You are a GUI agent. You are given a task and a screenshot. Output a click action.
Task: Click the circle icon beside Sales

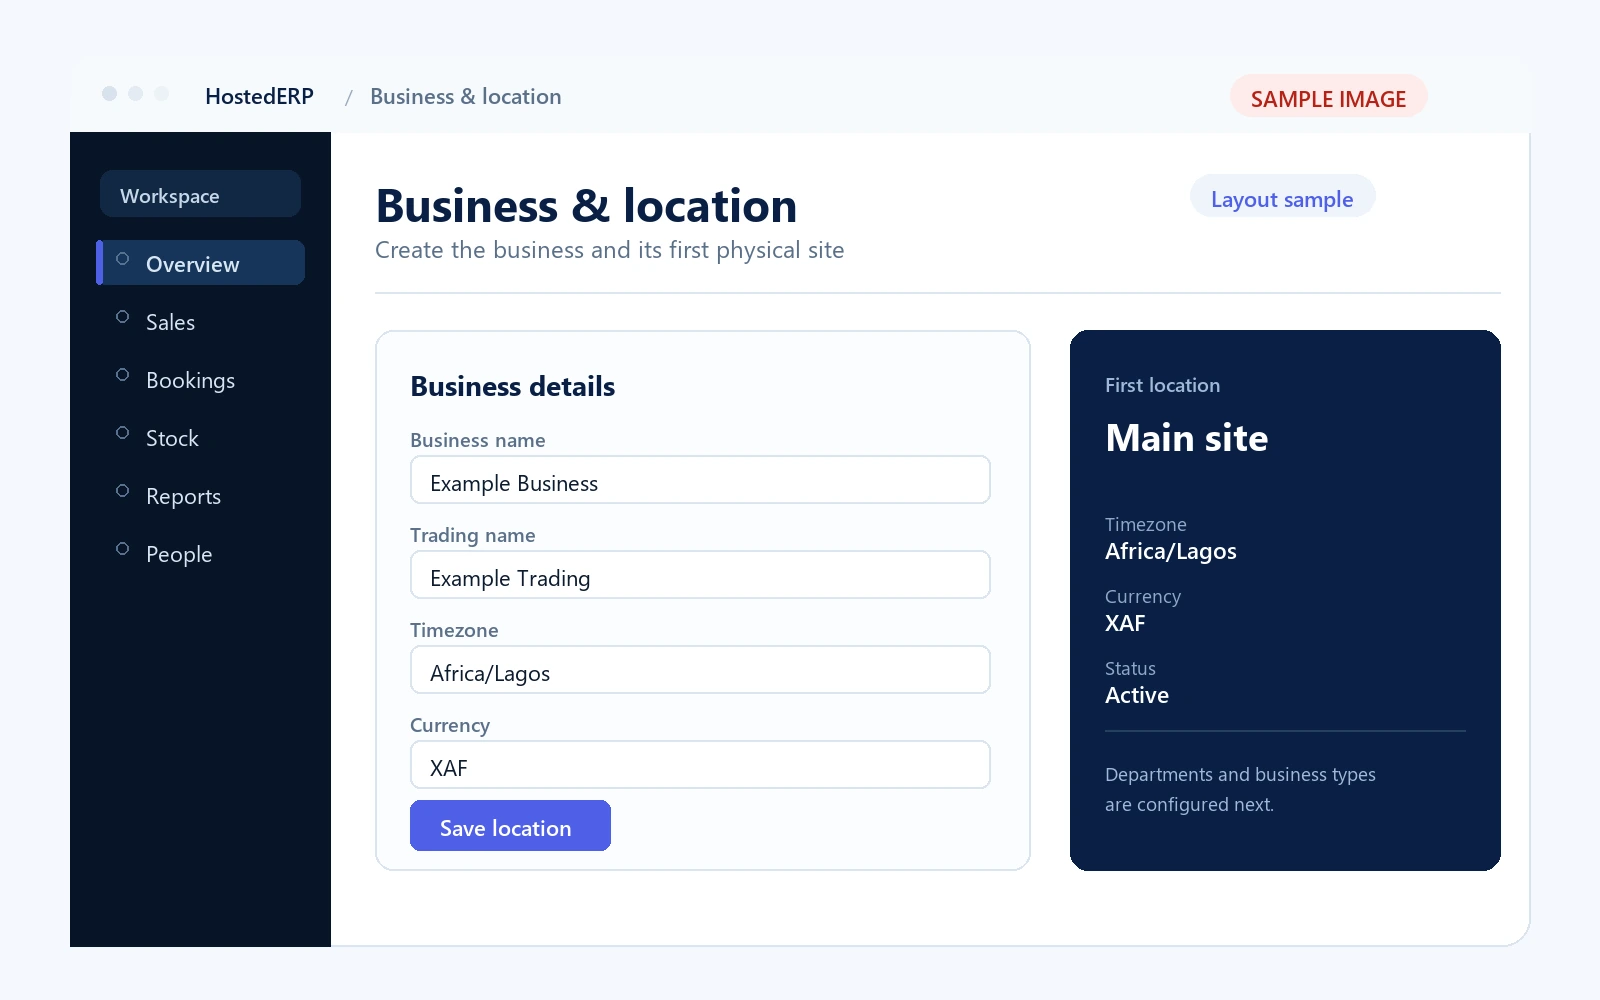point(123,317)
